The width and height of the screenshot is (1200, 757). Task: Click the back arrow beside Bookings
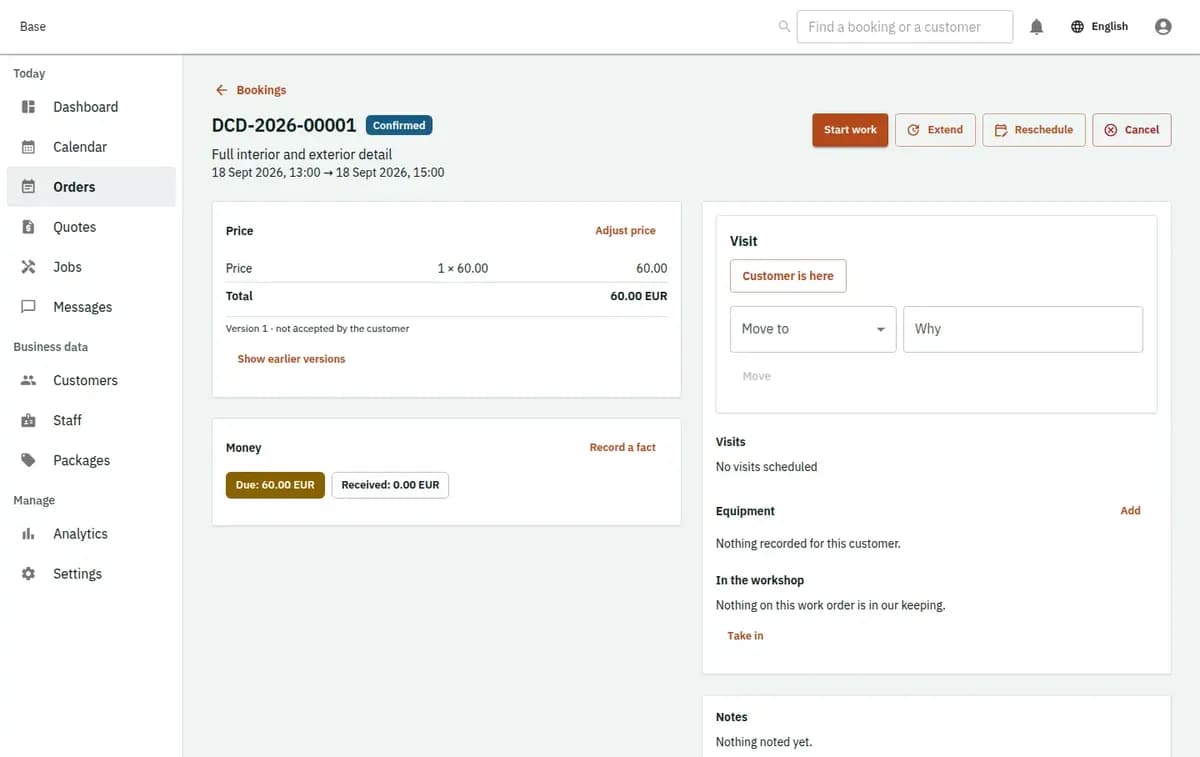click(x=222, y=90)
